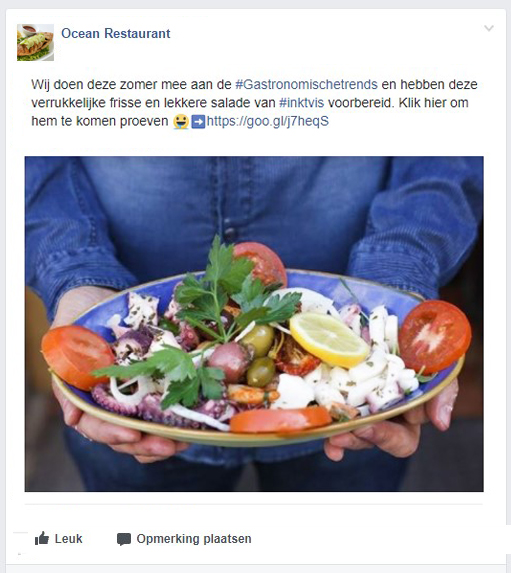Click the Leuk label
Screen dimensions: 511x573
[x=68, y=539]
